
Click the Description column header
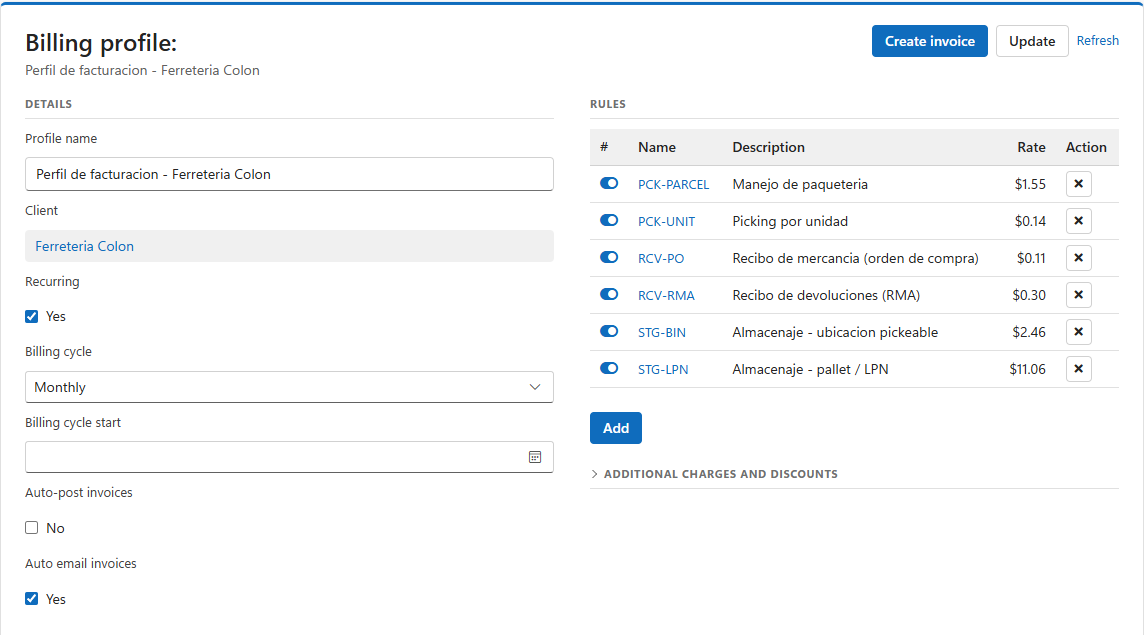[x=768, y=147]
